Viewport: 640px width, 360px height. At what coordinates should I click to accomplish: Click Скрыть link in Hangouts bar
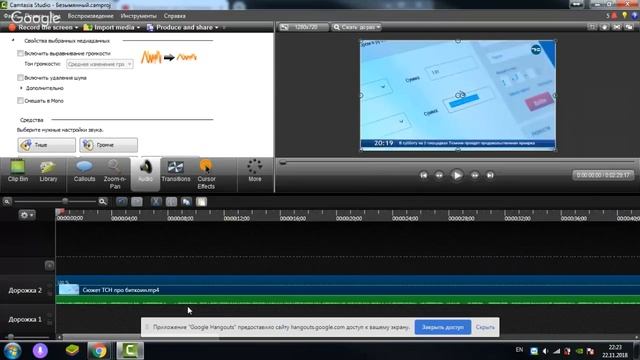485,327
